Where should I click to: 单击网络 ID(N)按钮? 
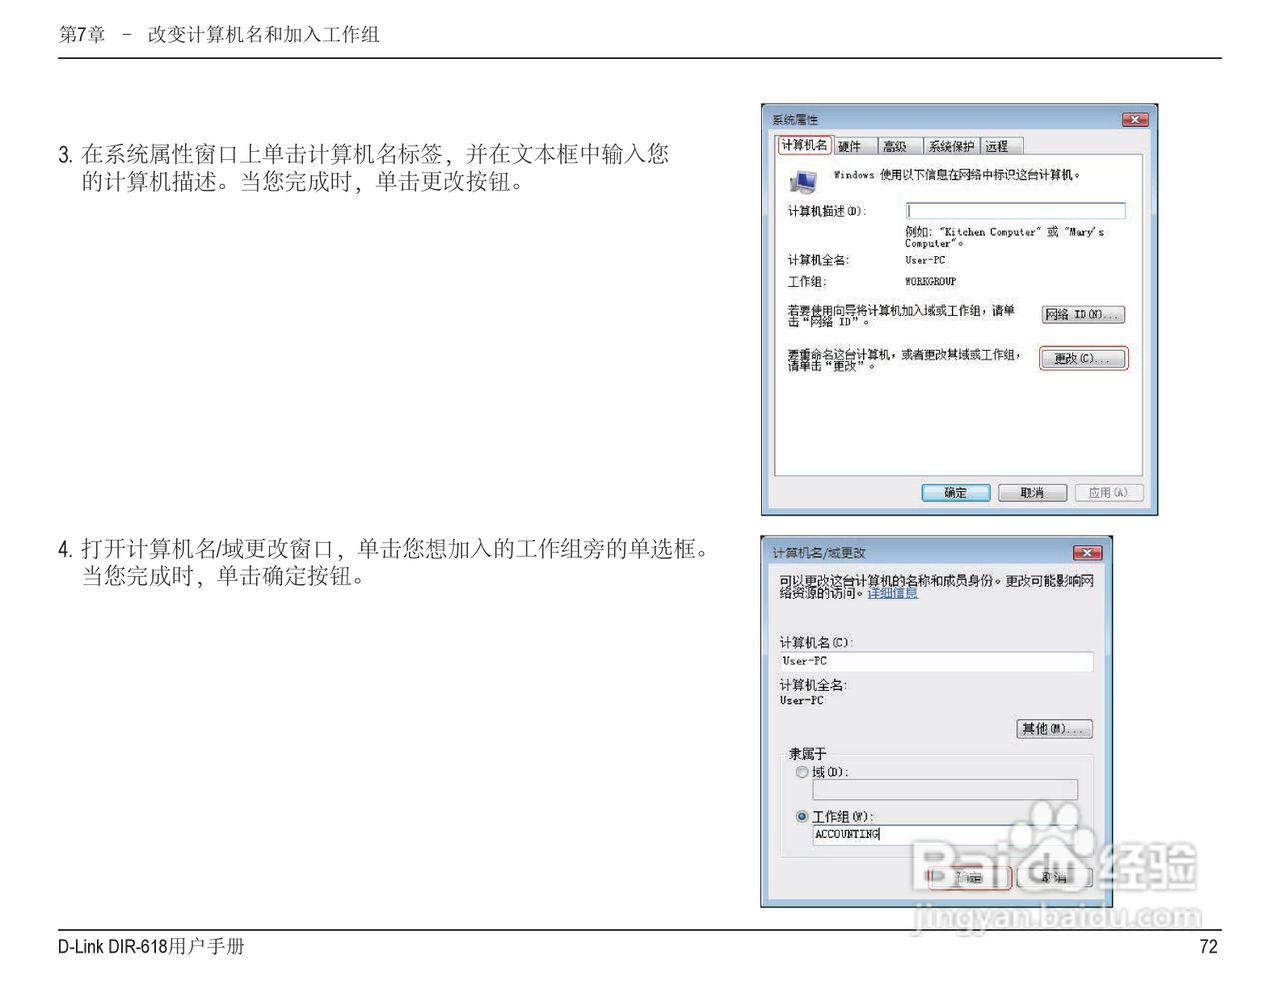click(x=1084, y=313)
